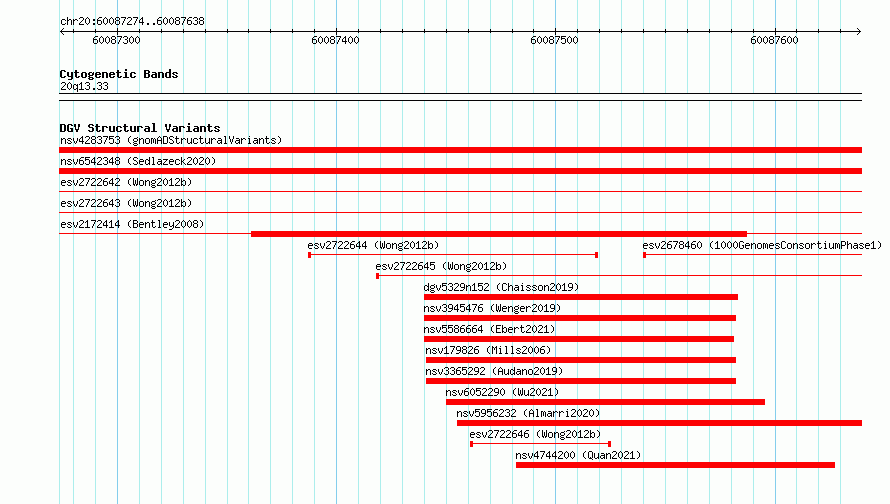Viewport: 890px width, 504px height.
Task: Open the nsv3365292 Audano2019 label
Action: 494,371
